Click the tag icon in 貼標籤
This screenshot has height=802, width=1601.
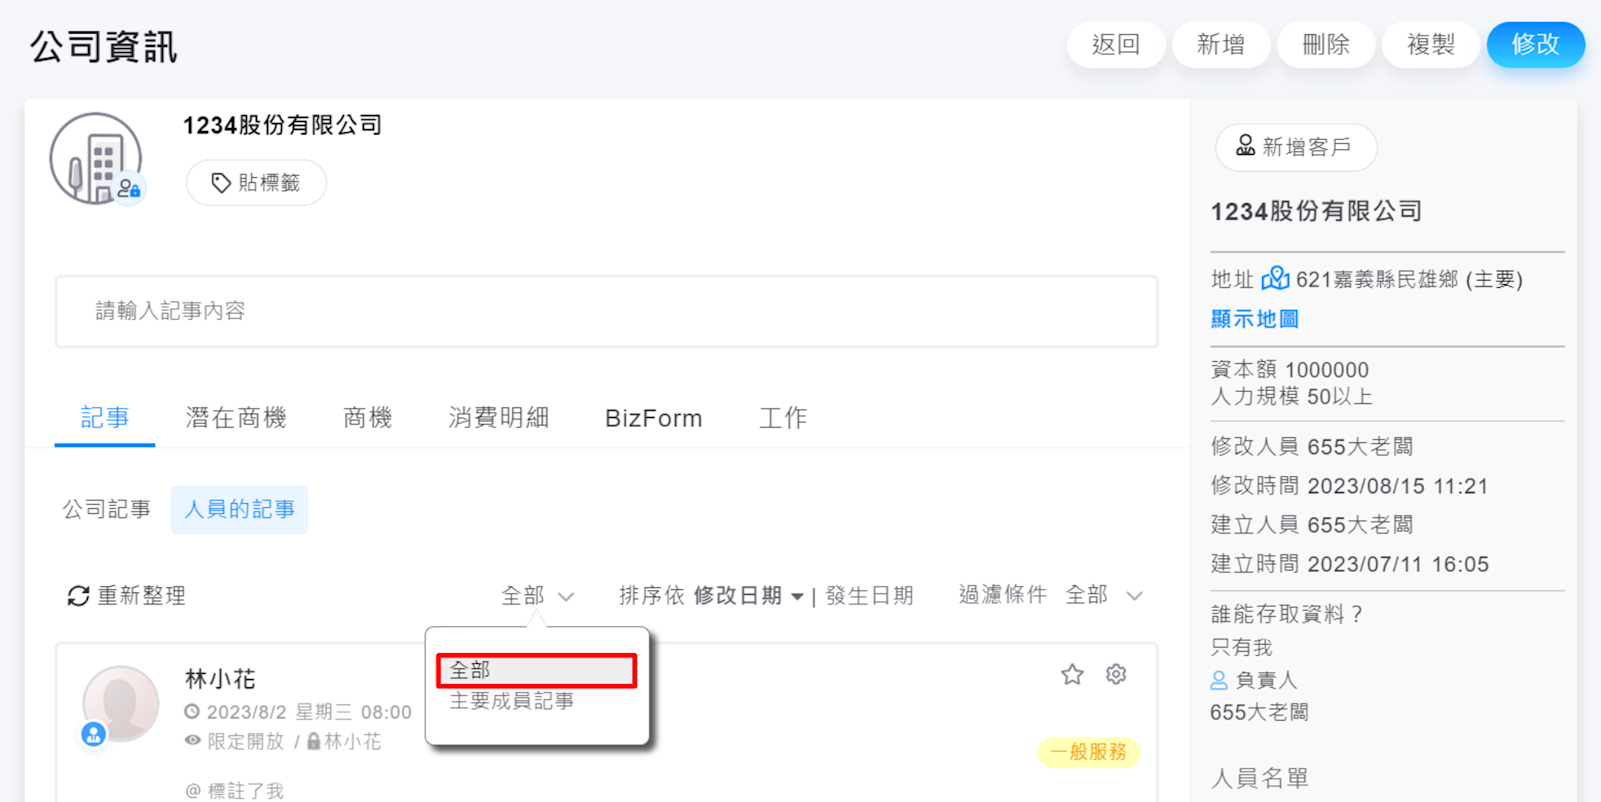tap(221, 183)
